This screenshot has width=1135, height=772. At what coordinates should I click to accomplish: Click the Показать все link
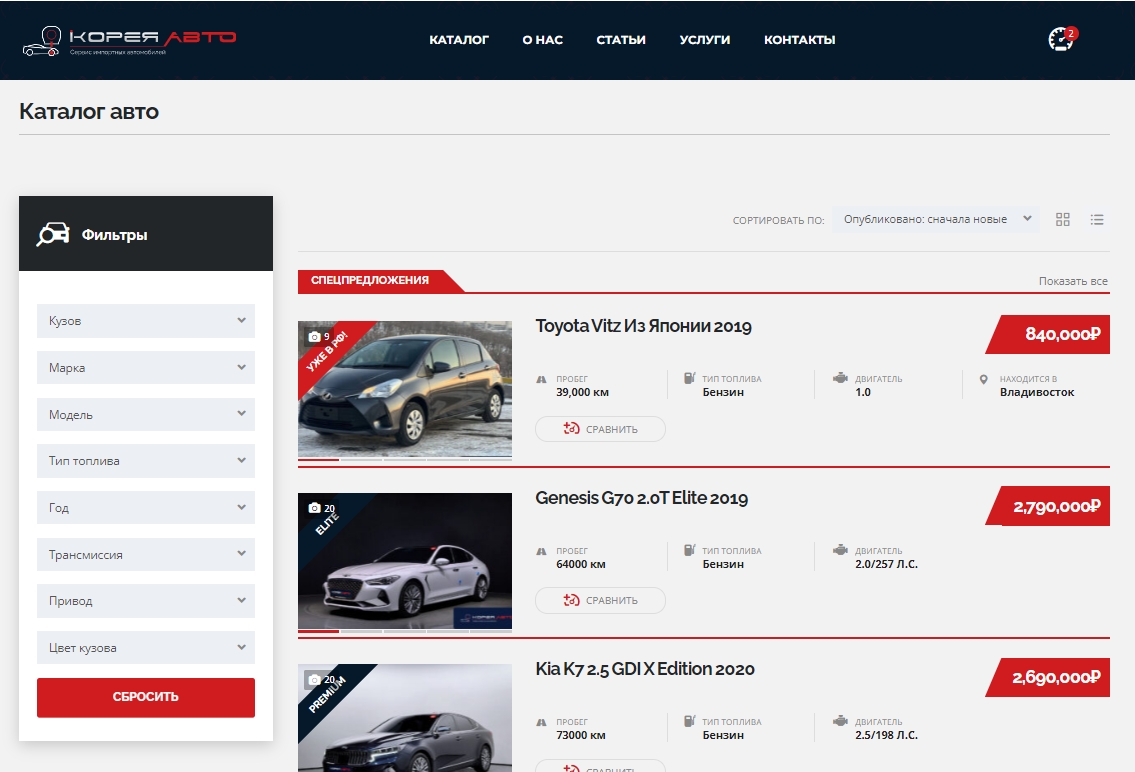[1073, 281]
